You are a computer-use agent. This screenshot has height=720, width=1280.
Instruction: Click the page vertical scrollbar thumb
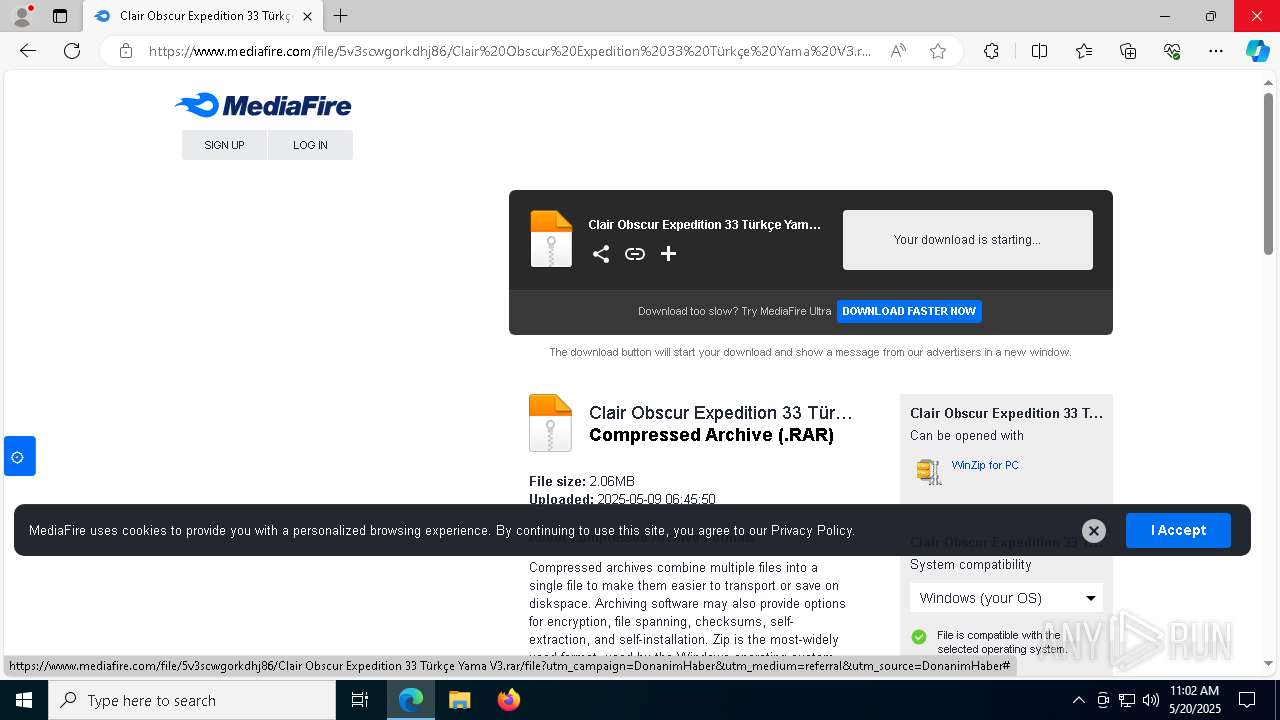pos(1268,173)
